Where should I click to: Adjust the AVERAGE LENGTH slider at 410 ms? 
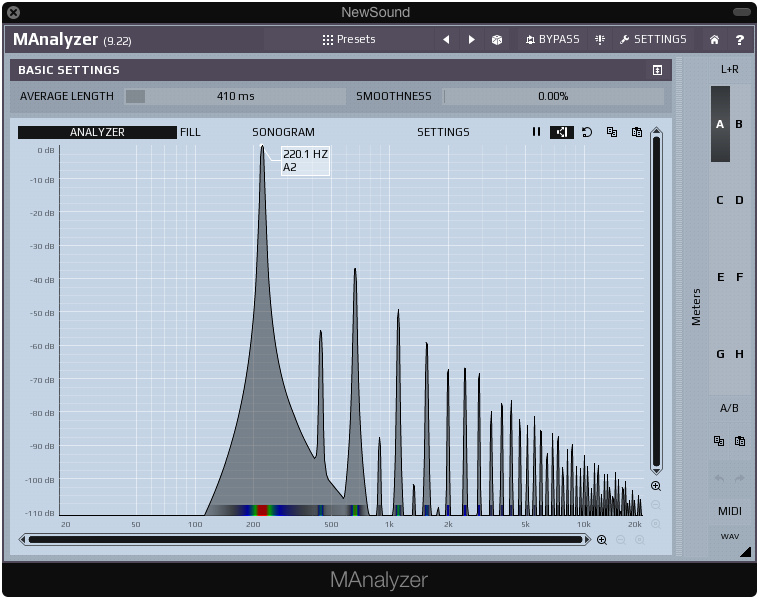(235, 96)
